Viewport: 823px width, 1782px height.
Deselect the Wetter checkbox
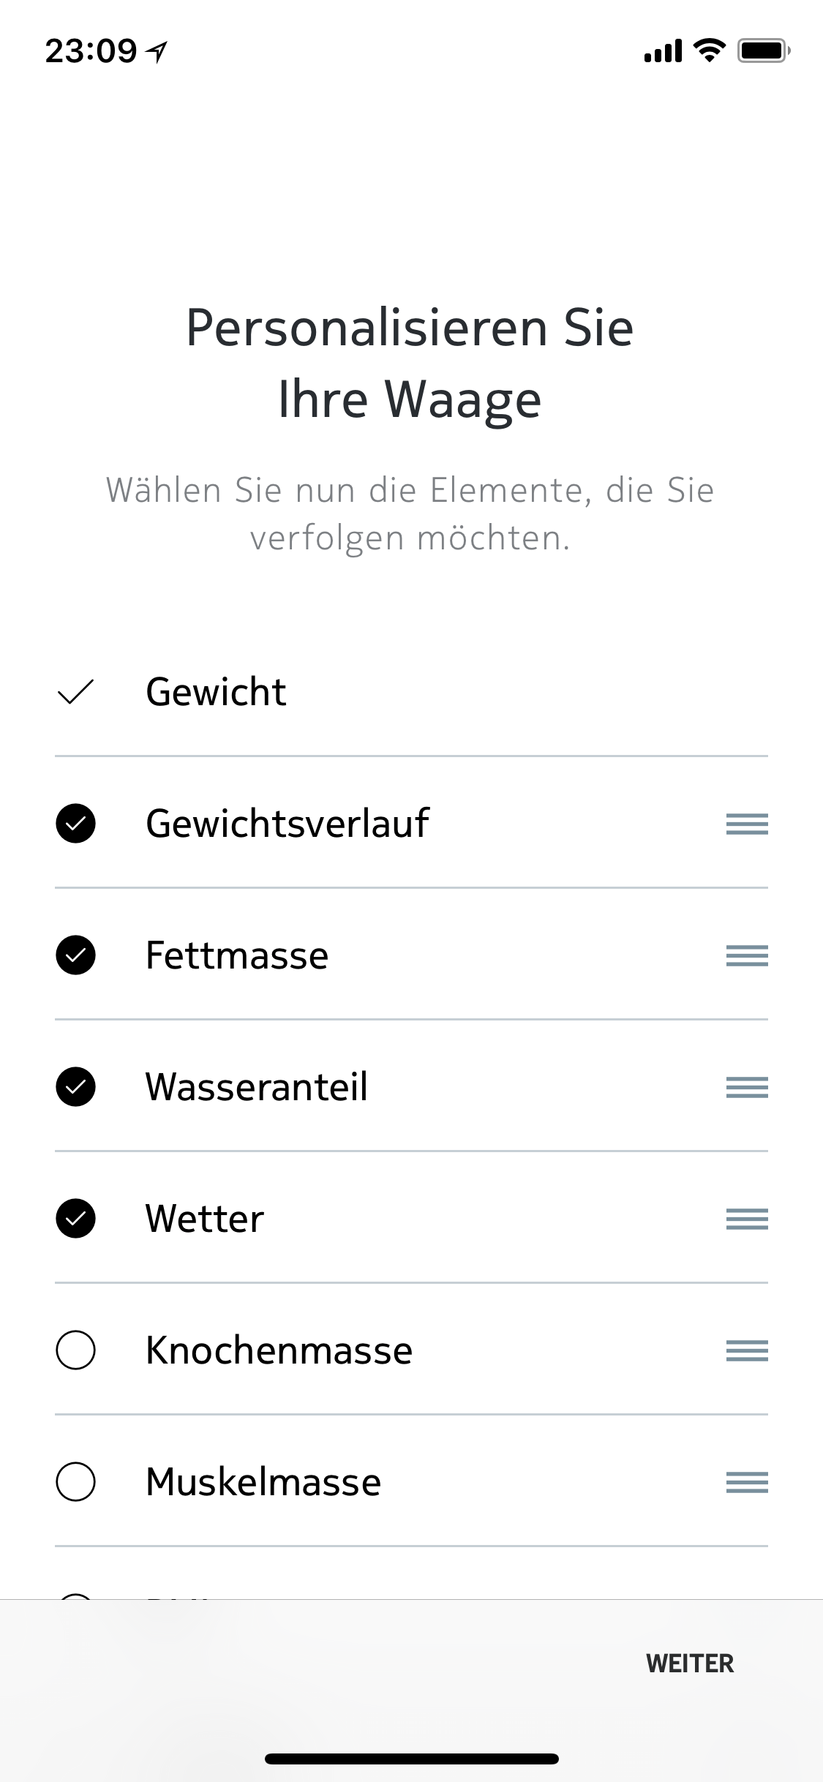tap(76, 1219)
